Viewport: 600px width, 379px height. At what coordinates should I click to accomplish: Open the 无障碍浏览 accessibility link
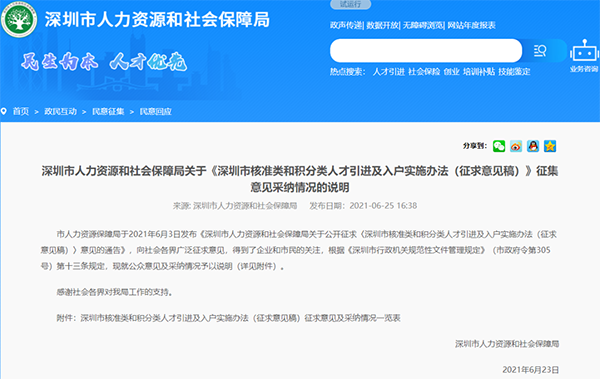(423, 25)
